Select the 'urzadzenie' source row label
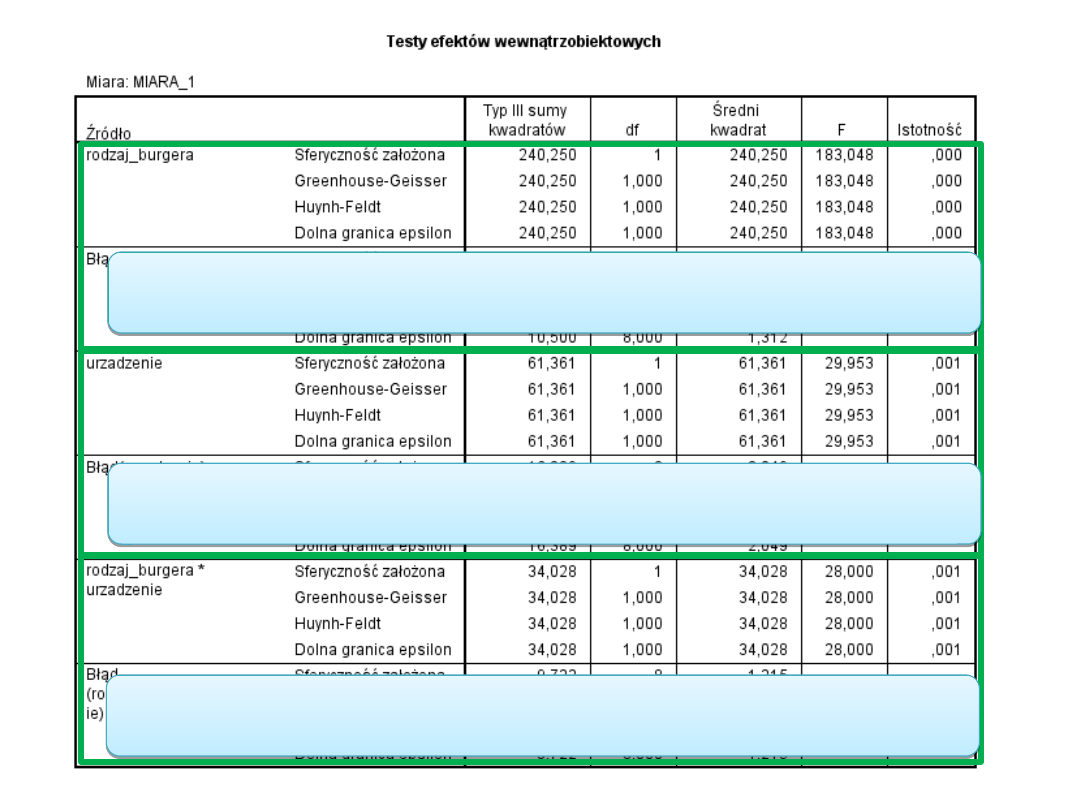The height and width of the screenshot is (810, 1080). coord(124,363)
